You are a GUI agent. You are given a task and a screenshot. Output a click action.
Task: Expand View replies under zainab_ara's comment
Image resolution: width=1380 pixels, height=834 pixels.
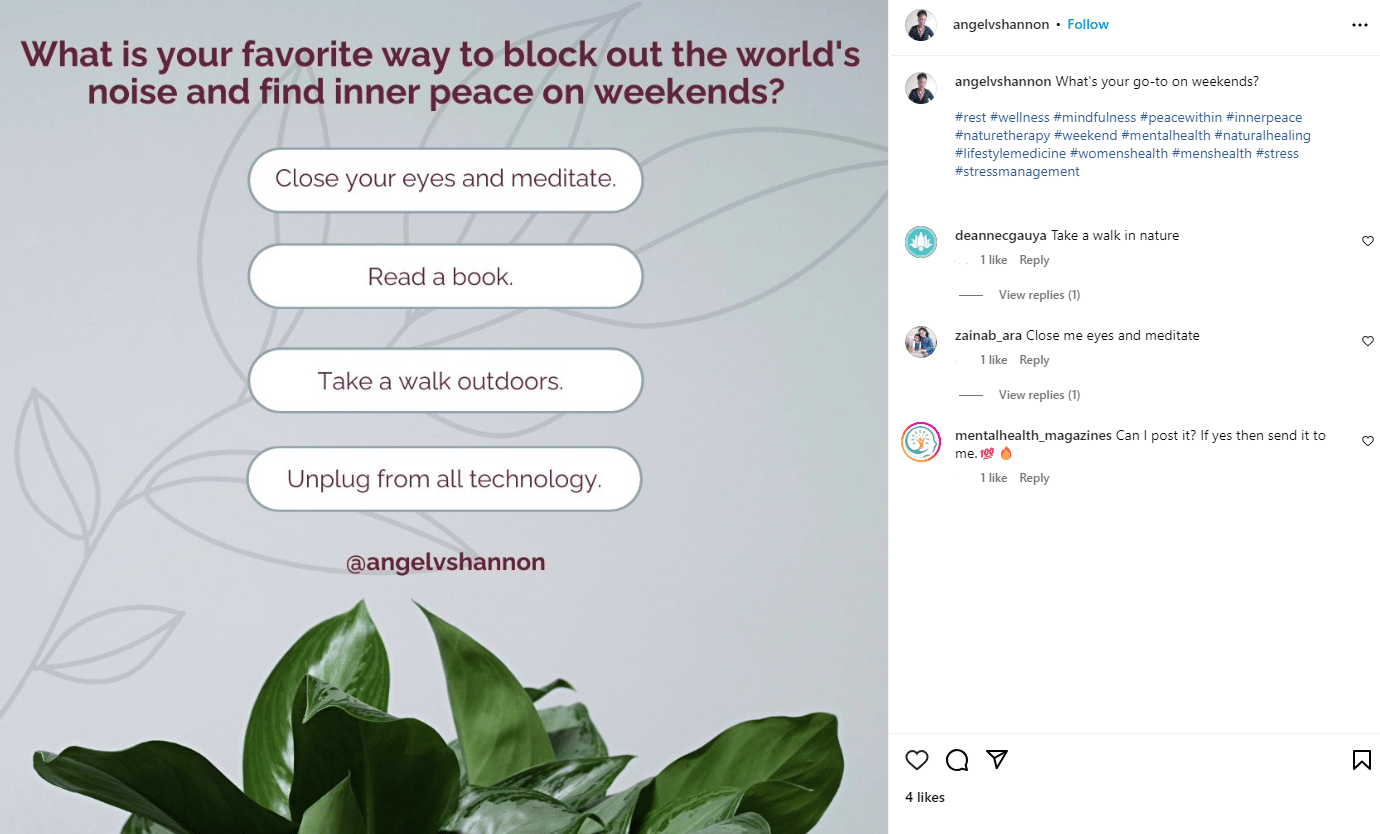point(1039,395)
